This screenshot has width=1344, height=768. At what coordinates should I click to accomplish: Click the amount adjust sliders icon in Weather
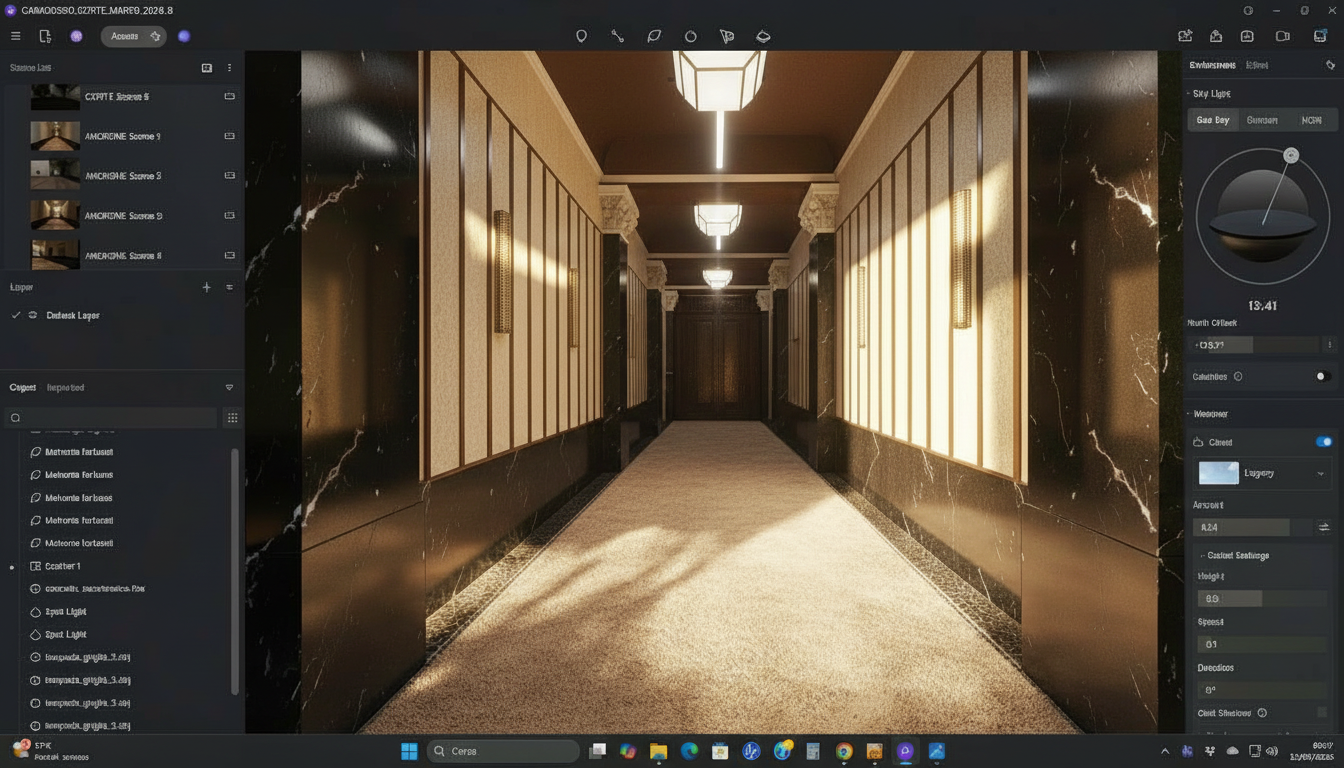pyautogui.click(x=1324, y=527)
